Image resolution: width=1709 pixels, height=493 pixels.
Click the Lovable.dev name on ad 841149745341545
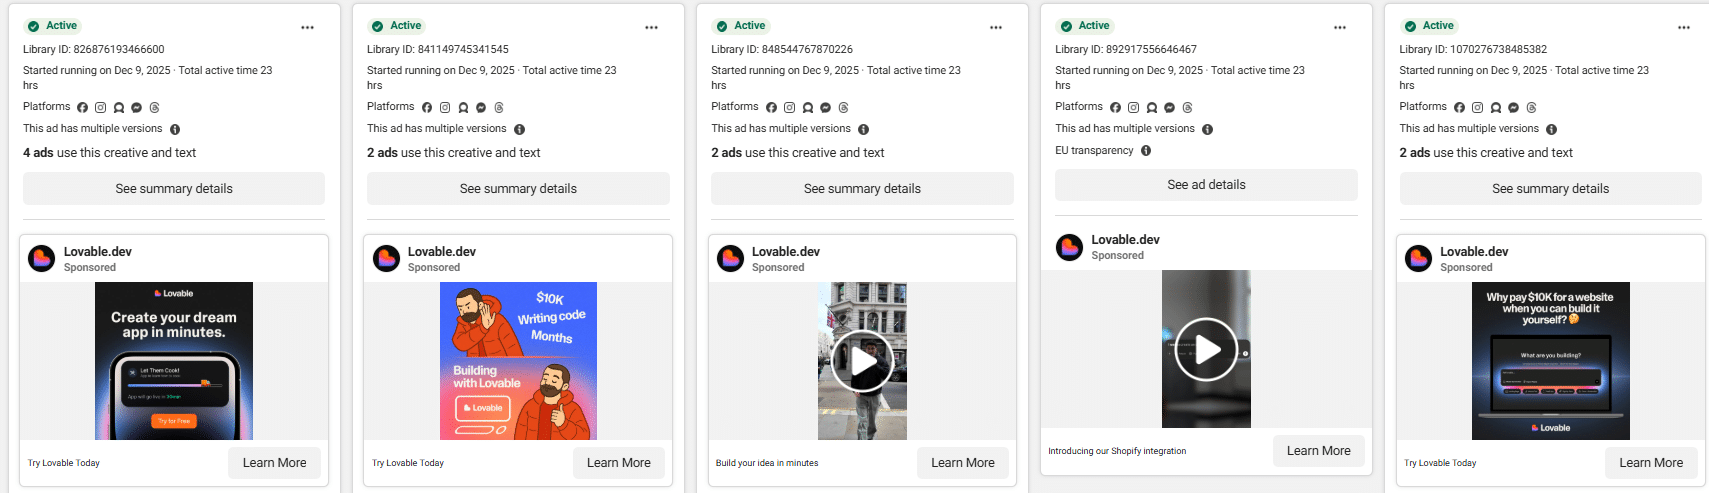point(441,252)
